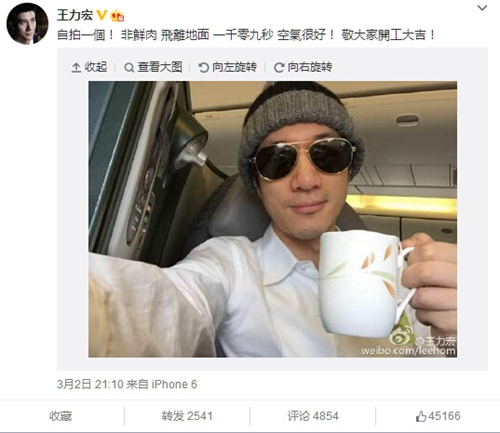Screen dimensions: 500x433
Task: Click 收藏 to favorite this post
Action: [61, 416]
